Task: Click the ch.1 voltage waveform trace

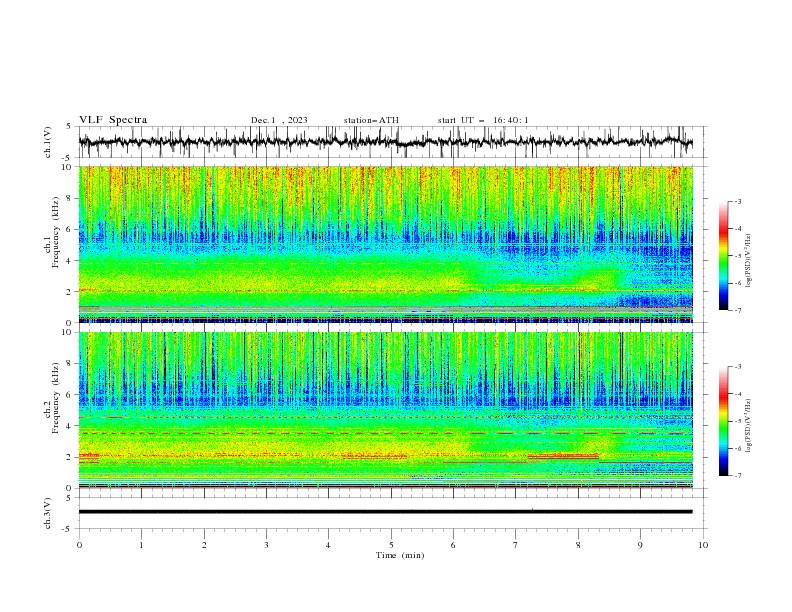Action: click(x=385, y=142)
